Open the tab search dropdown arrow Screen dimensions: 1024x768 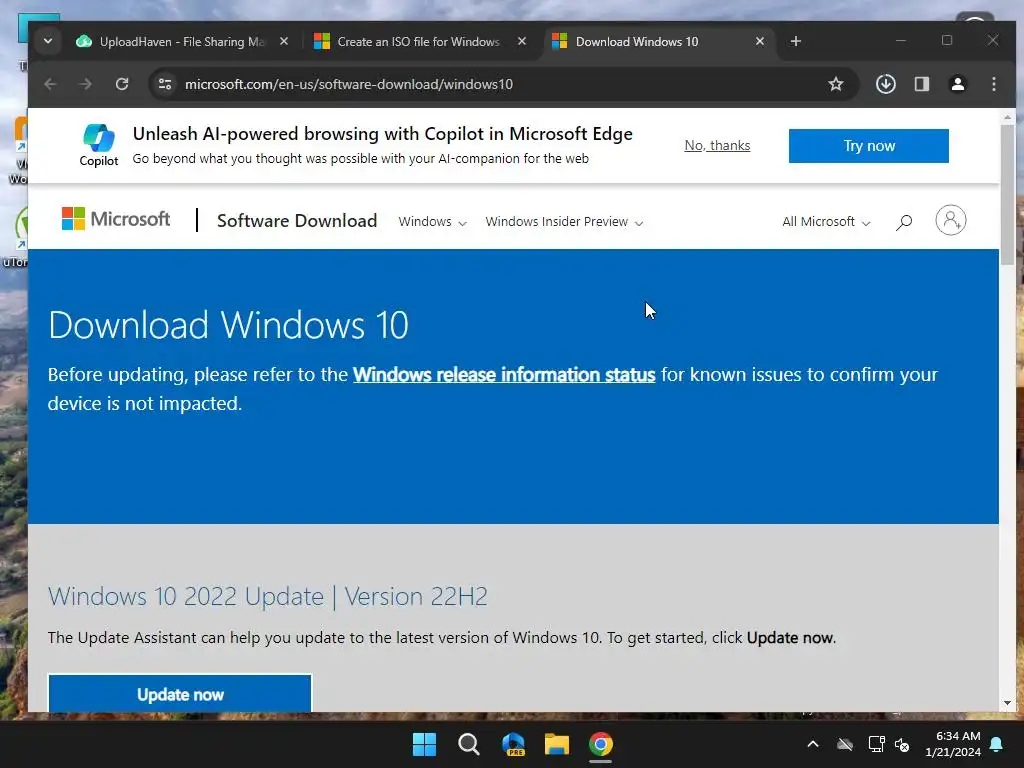[x=48, y=41]
